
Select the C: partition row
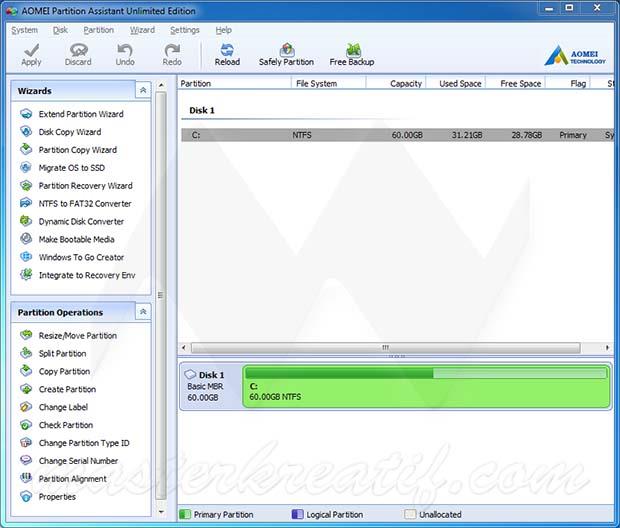tap(397, 135)
